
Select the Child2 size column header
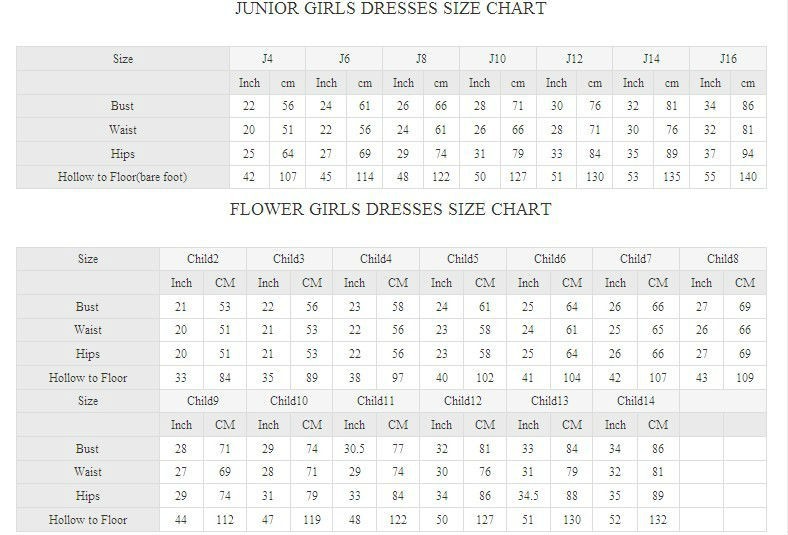[203, 259]
